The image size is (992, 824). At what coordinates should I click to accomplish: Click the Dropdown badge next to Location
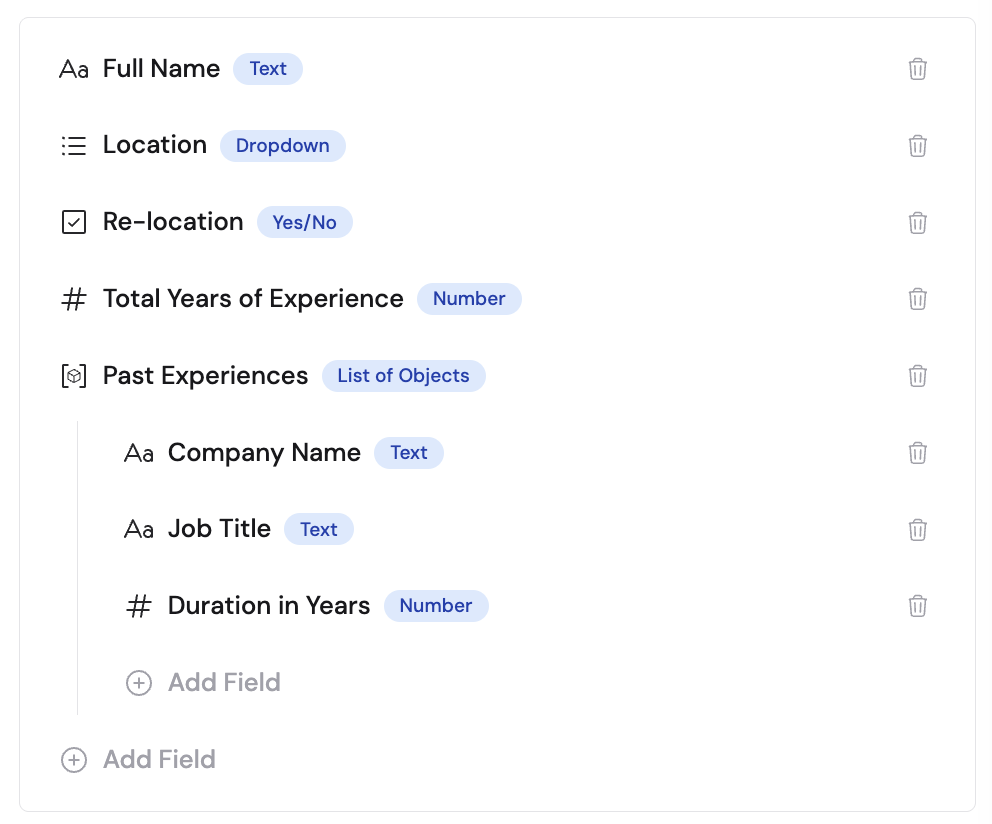[x=282, y=145]
